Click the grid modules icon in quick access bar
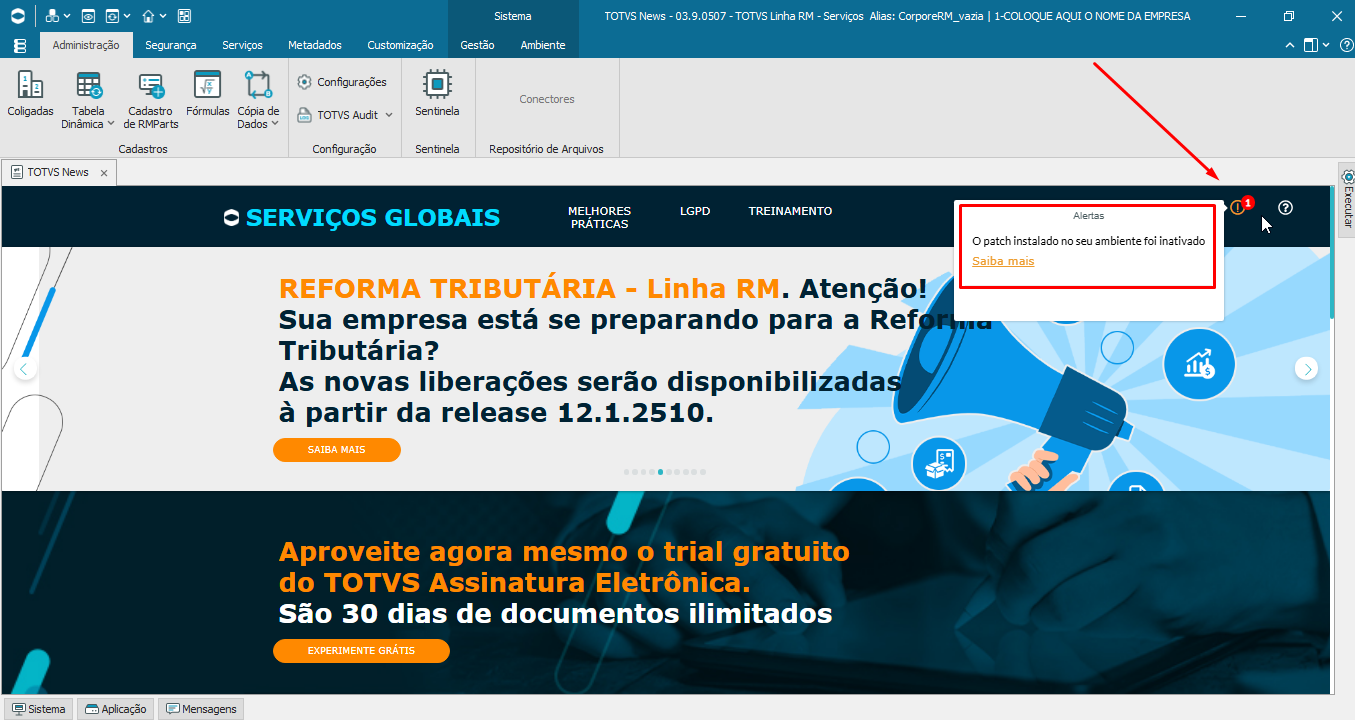This screenshot has height=720, width=1355. tap(184, 16)
